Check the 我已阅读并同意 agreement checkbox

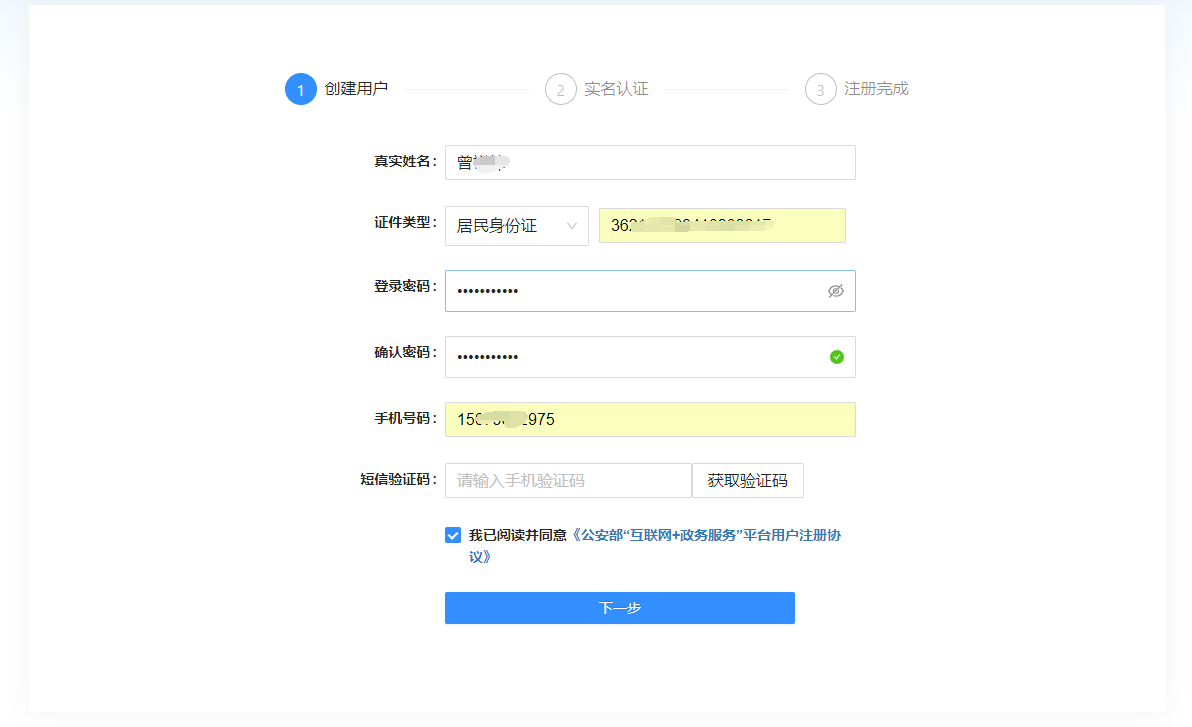click(453, 535)
